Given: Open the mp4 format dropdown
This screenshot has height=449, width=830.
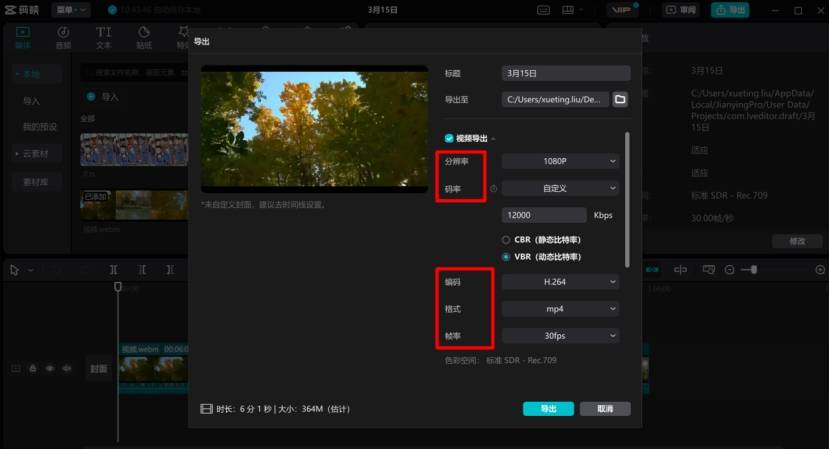Looking at the screenshot, I should pyautogui.click(x=560, y=310).
